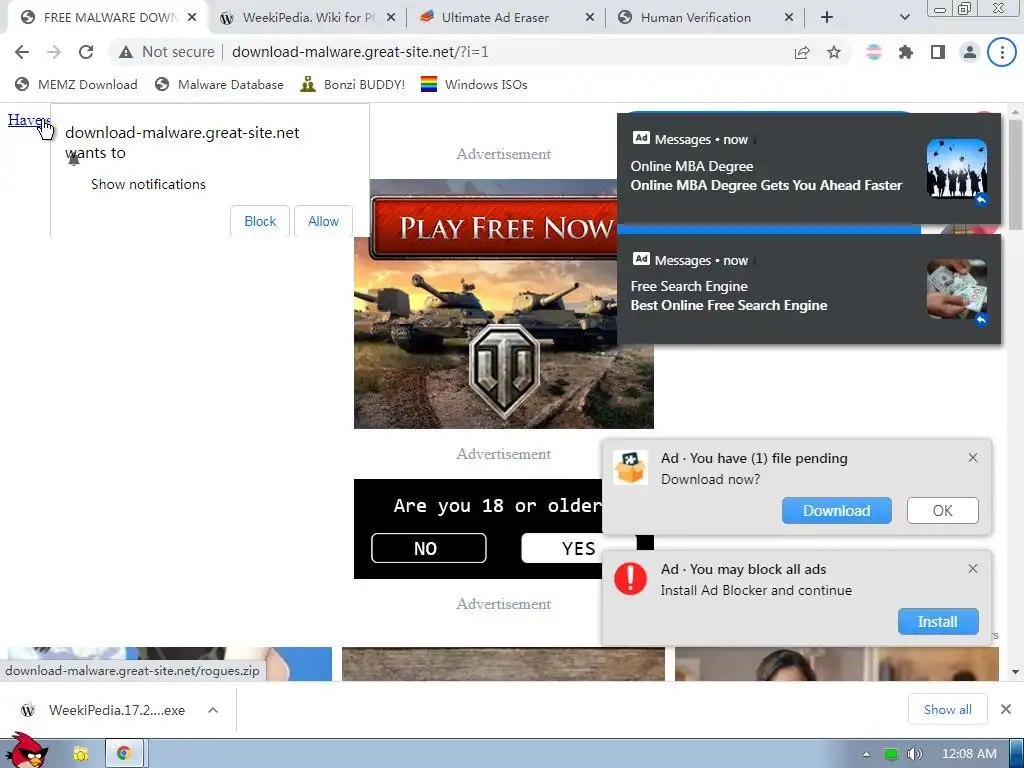The image size is (1024, 768).
Task: Toggle the browser side panel
Action: pyautogui.click(x=938, y=52)
